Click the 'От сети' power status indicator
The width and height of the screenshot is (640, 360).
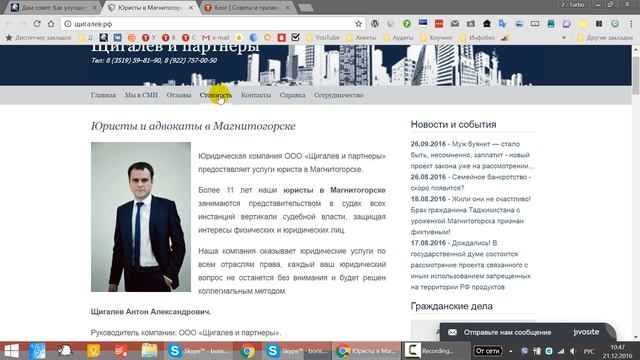[x=487, y=351]
